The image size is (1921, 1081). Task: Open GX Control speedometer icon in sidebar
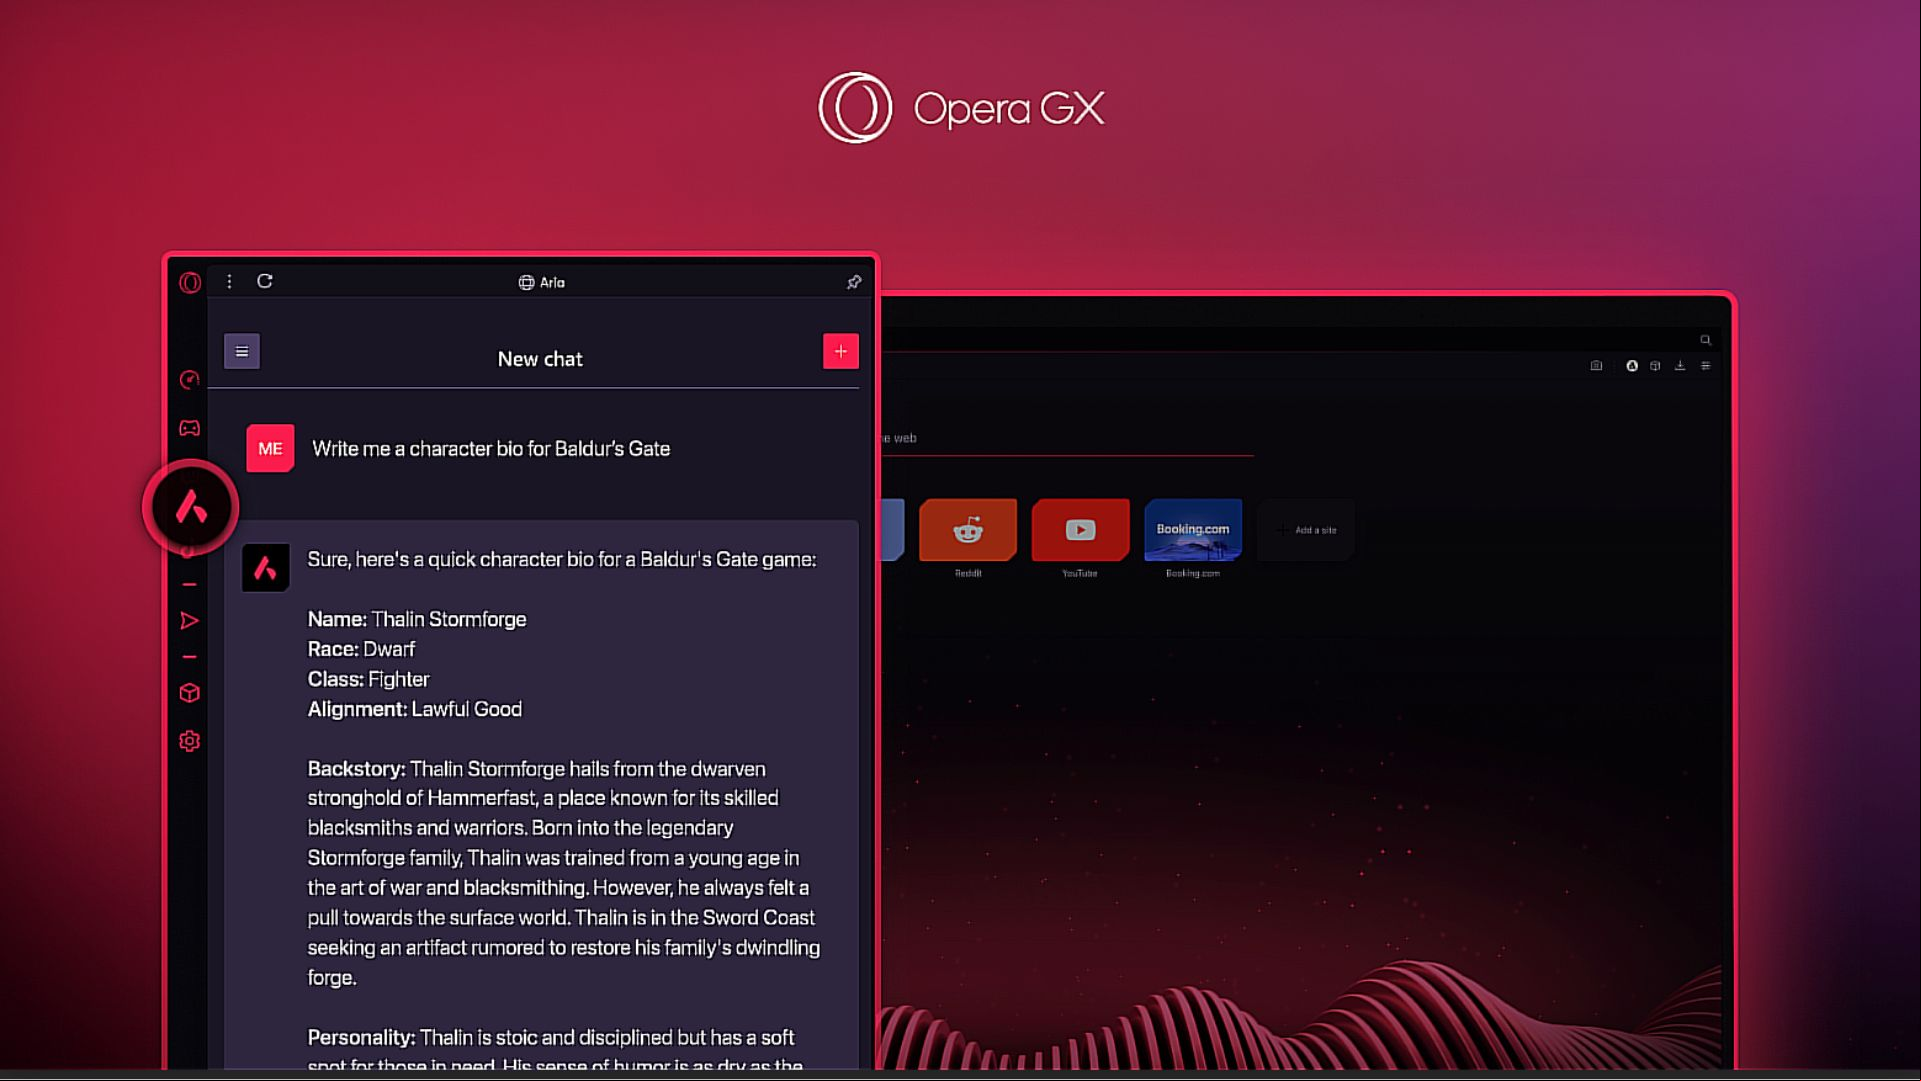tap(189, 380)
